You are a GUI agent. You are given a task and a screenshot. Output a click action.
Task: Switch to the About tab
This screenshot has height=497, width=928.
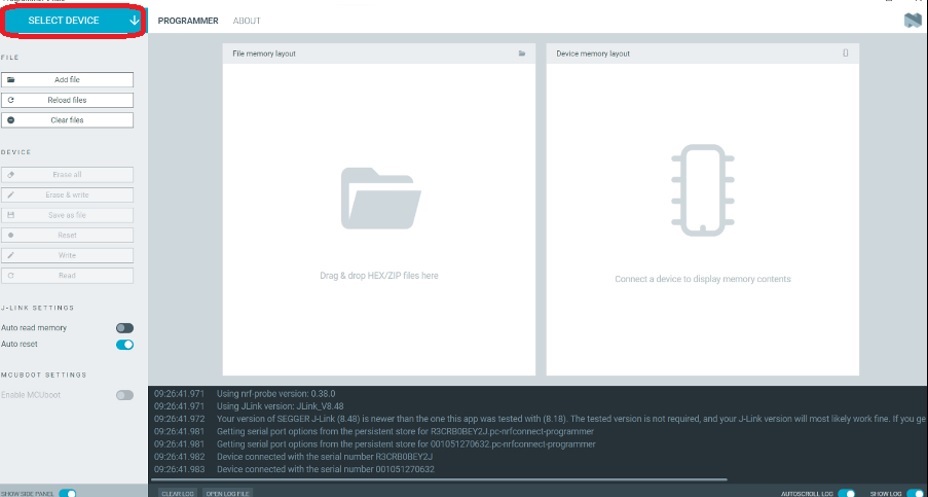[246, 20]
